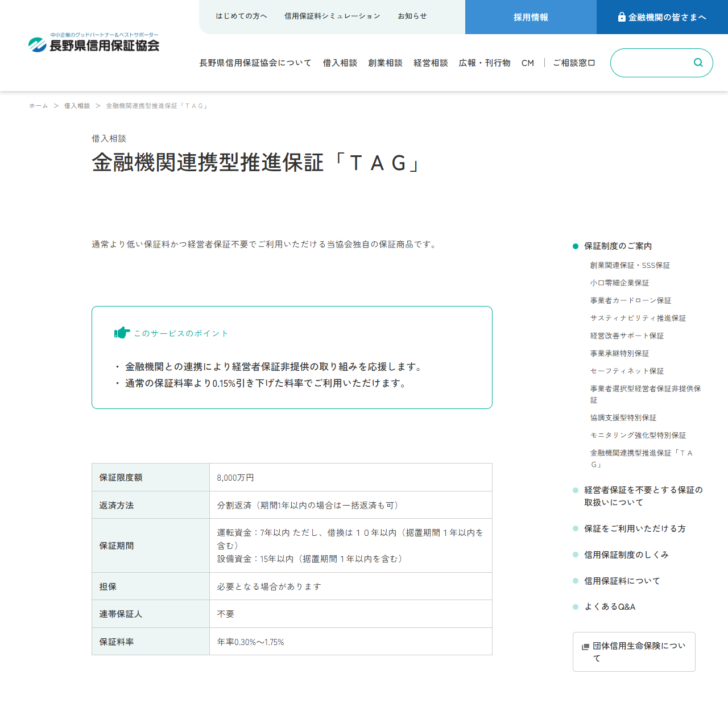Image resolution: width=728 pixels, height=711 pixels.
Task: Expand 保証制度のご案内 sidebar section
Action: pos(618,246)
